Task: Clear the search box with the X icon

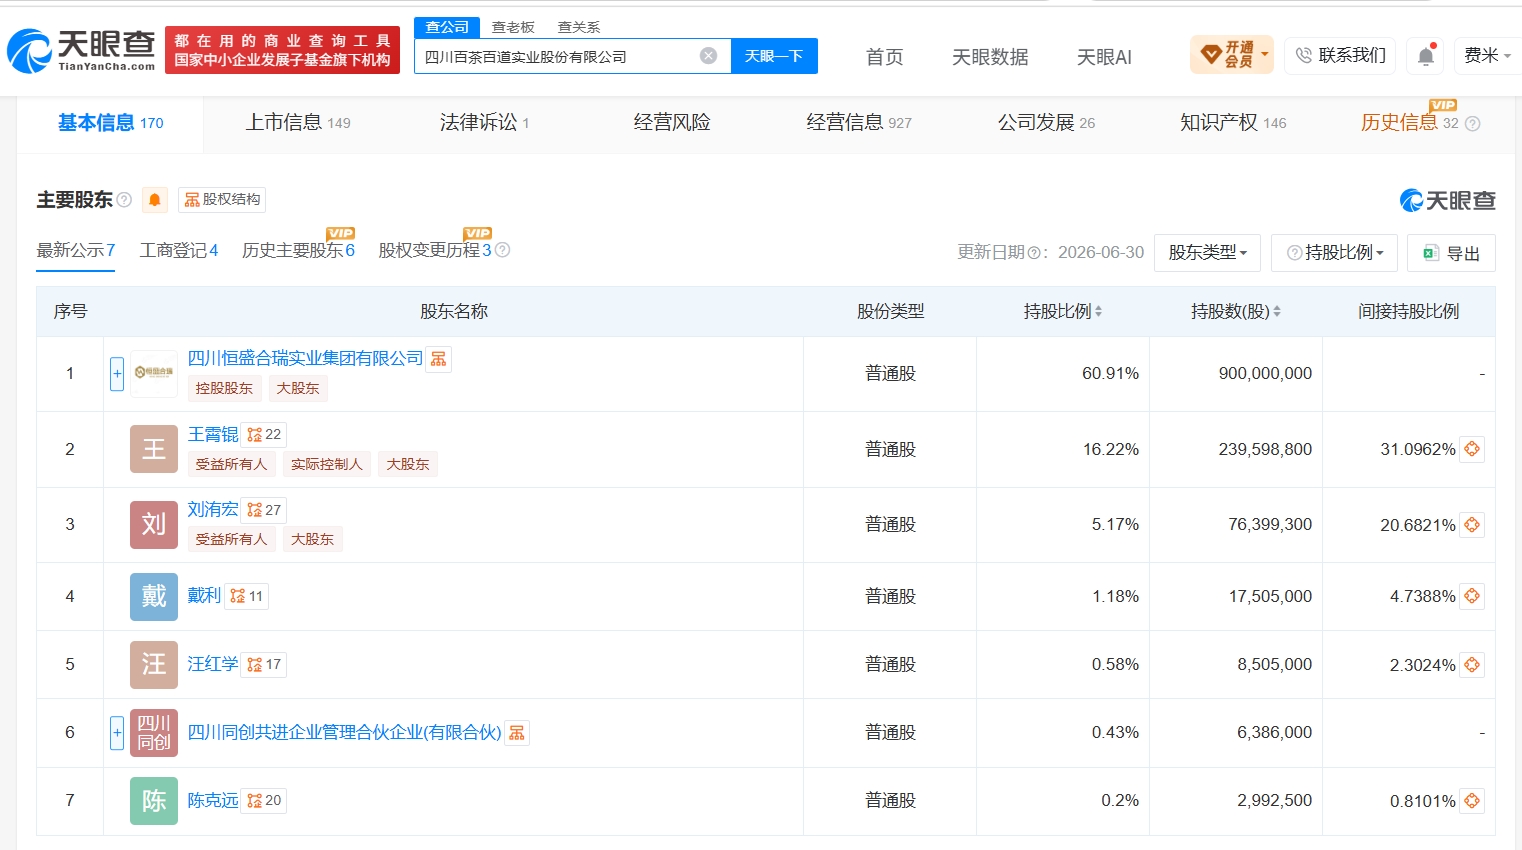Action: (x=708, y=56)
